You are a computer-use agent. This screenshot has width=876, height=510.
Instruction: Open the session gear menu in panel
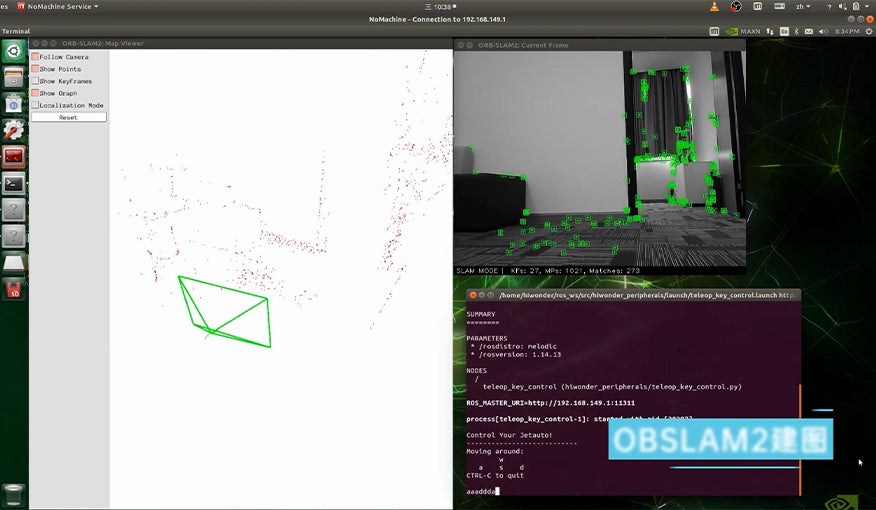[867, 31]
